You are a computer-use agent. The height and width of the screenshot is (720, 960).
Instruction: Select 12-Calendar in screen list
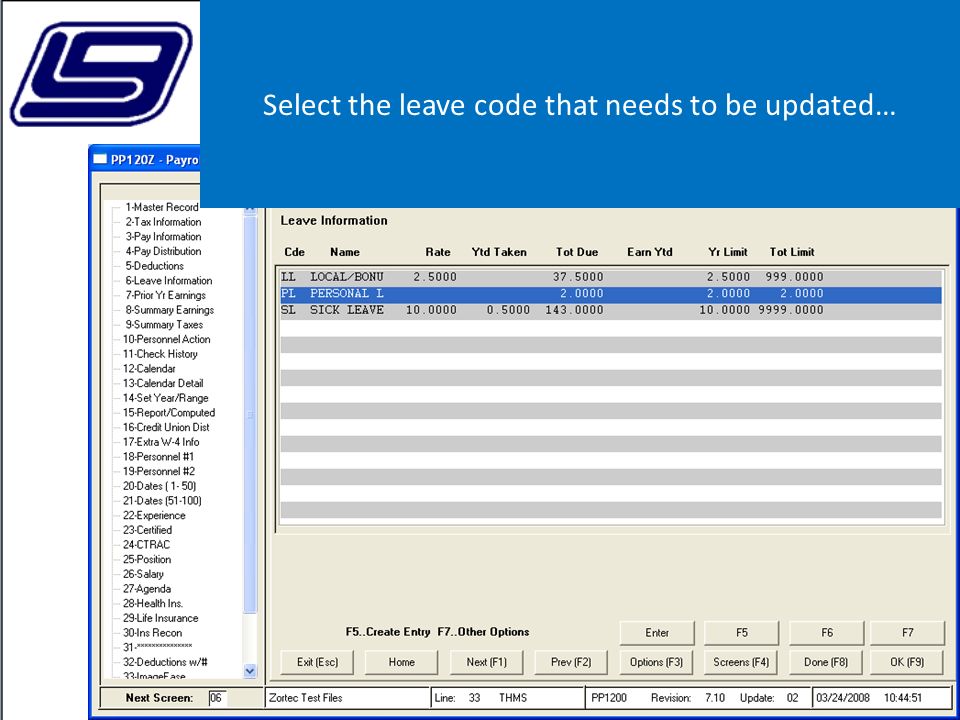point(149,369)
